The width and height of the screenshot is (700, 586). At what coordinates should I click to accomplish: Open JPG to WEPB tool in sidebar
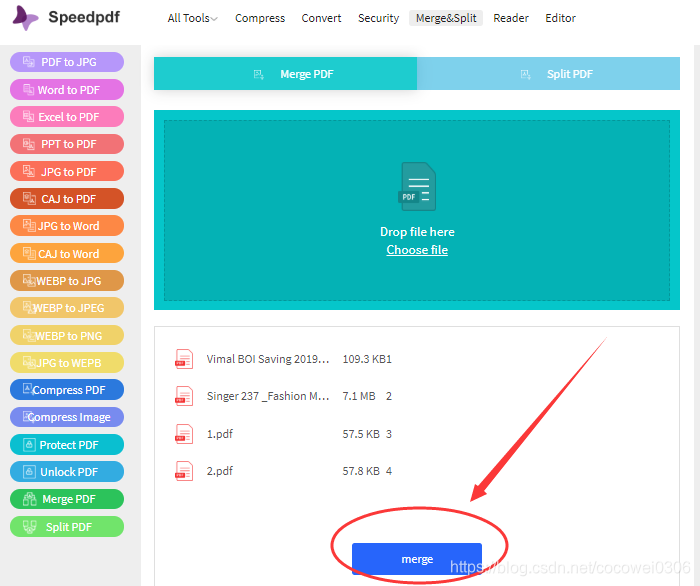(x=67, y=362)
